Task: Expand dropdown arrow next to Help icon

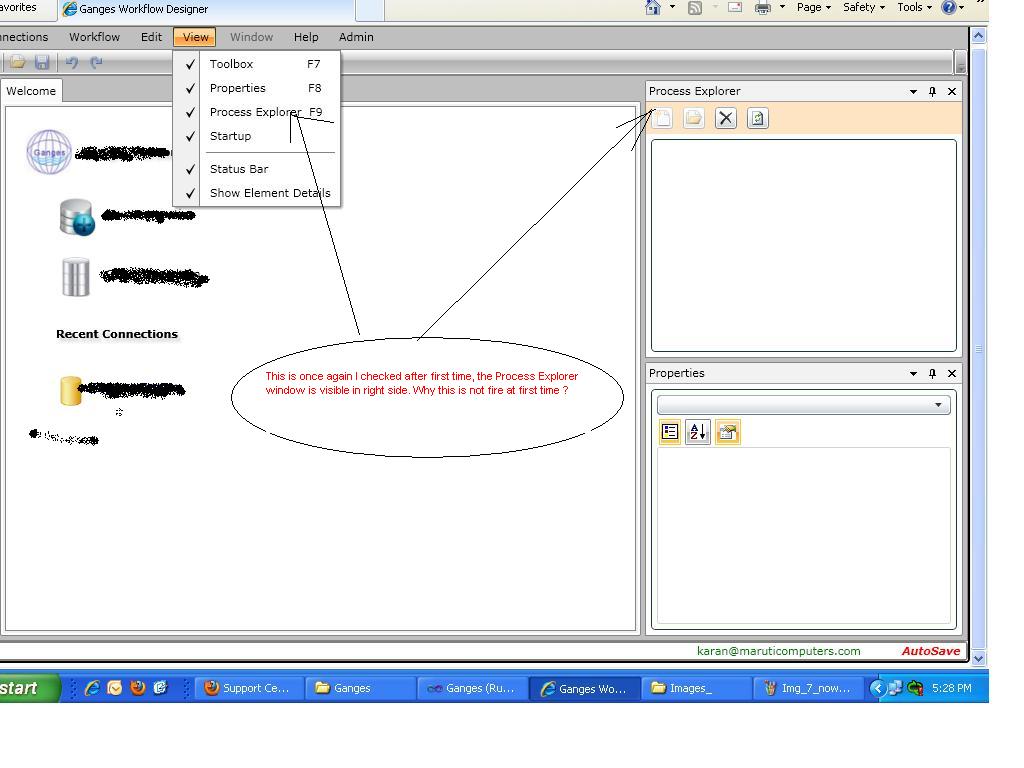Action: [962, 8]
